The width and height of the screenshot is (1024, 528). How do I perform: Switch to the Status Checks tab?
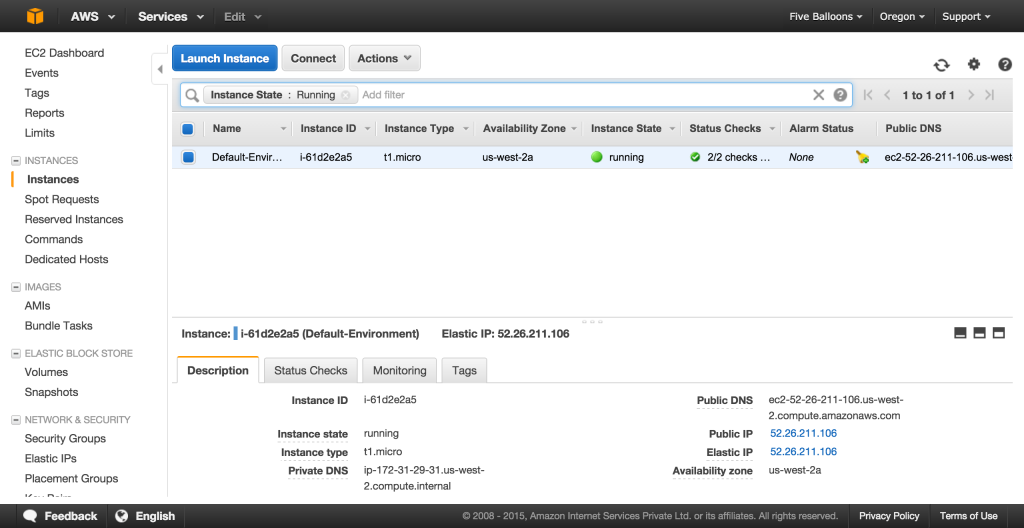pos(310,370)
